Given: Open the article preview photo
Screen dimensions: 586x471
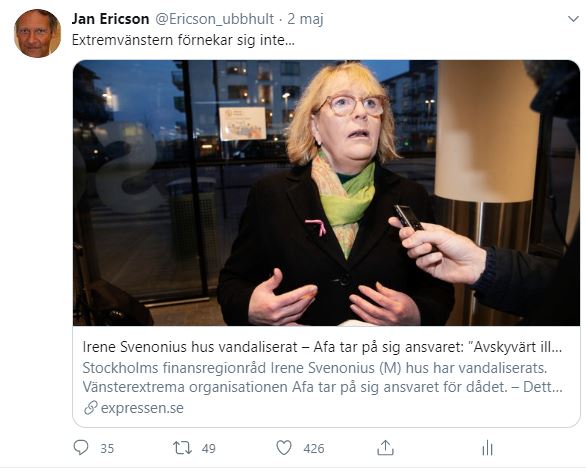Looking at the screenshot, I should (326, 193).
